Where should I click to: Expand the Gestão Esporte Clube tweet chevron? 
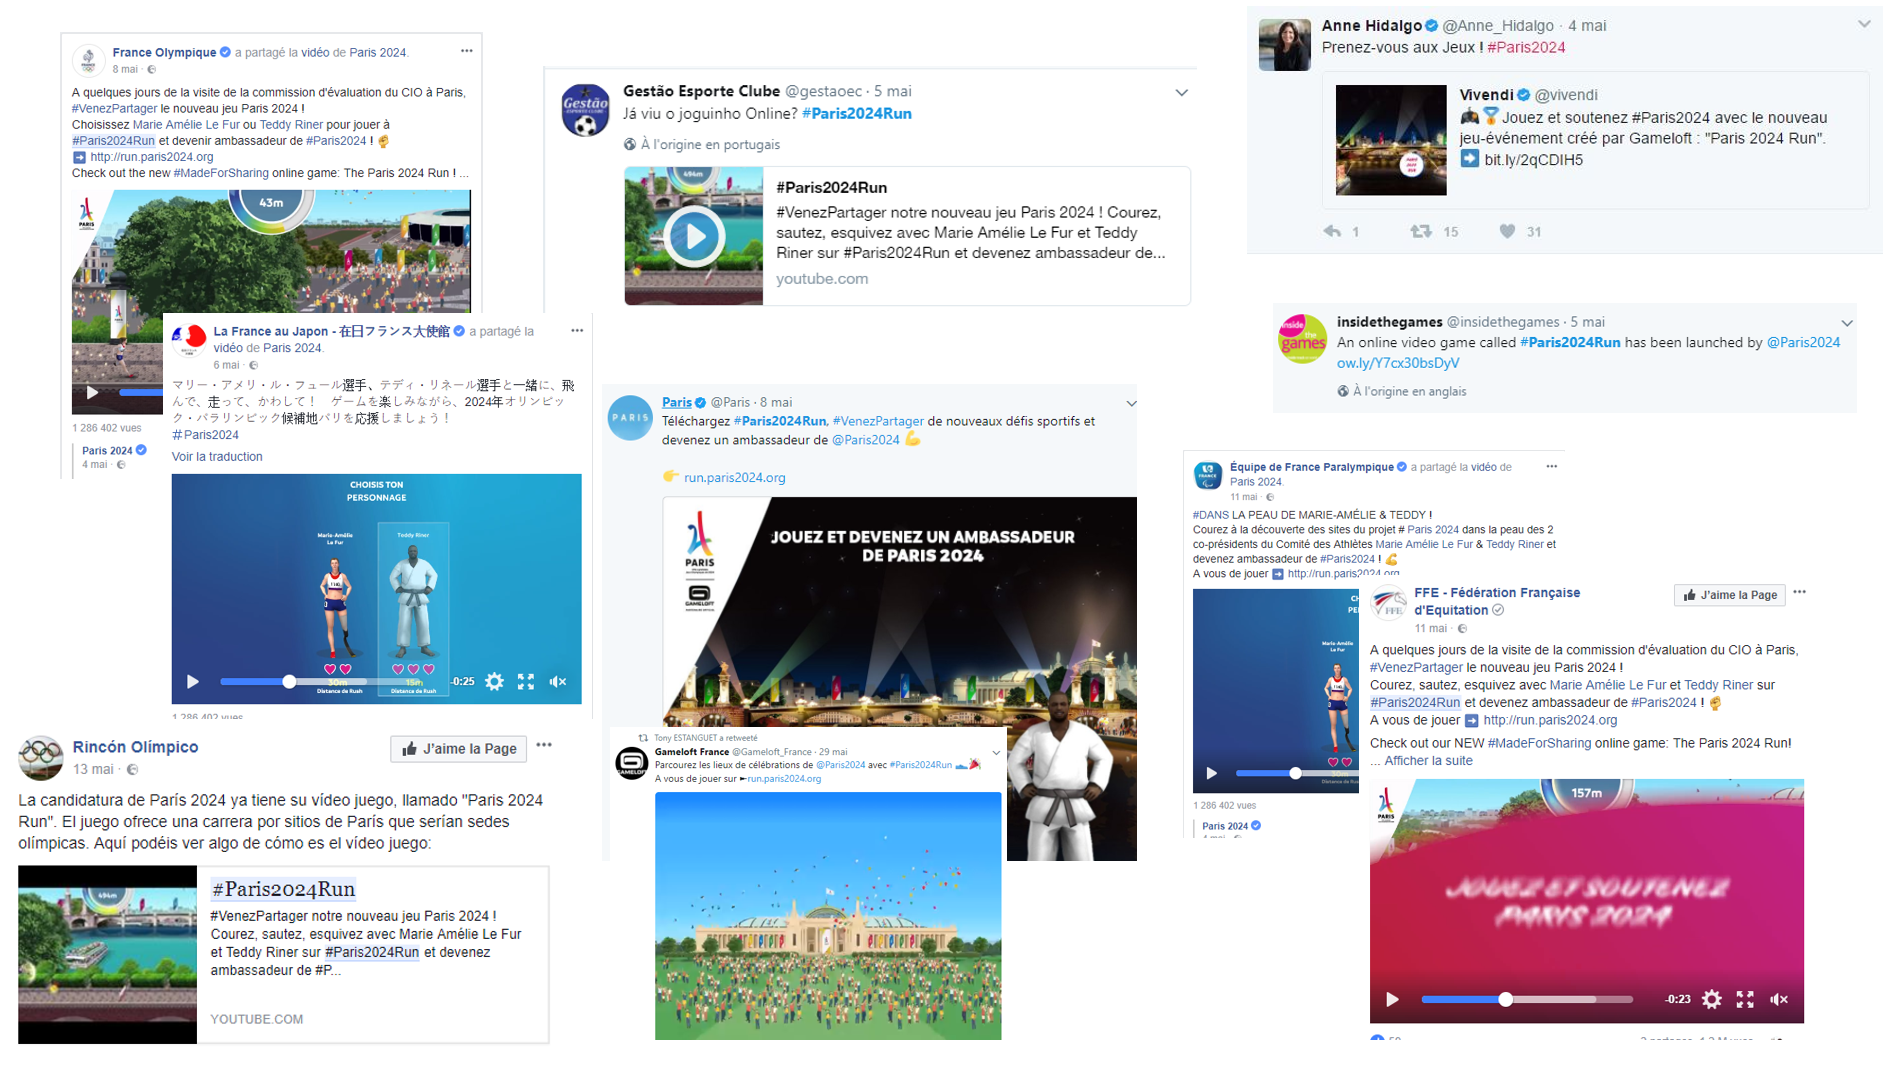tap(1181, 93)
